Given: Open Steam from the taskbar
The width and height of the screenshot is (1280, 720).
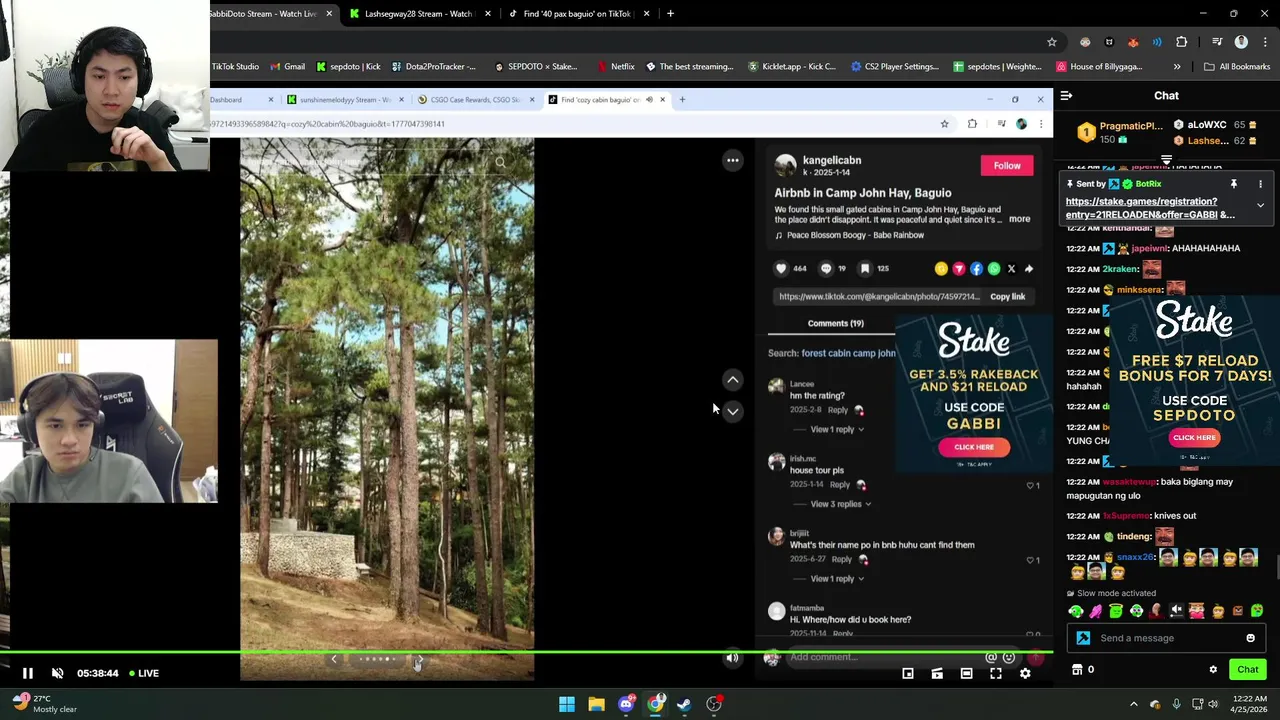Looking at the screenshot, I should (684, 704).
